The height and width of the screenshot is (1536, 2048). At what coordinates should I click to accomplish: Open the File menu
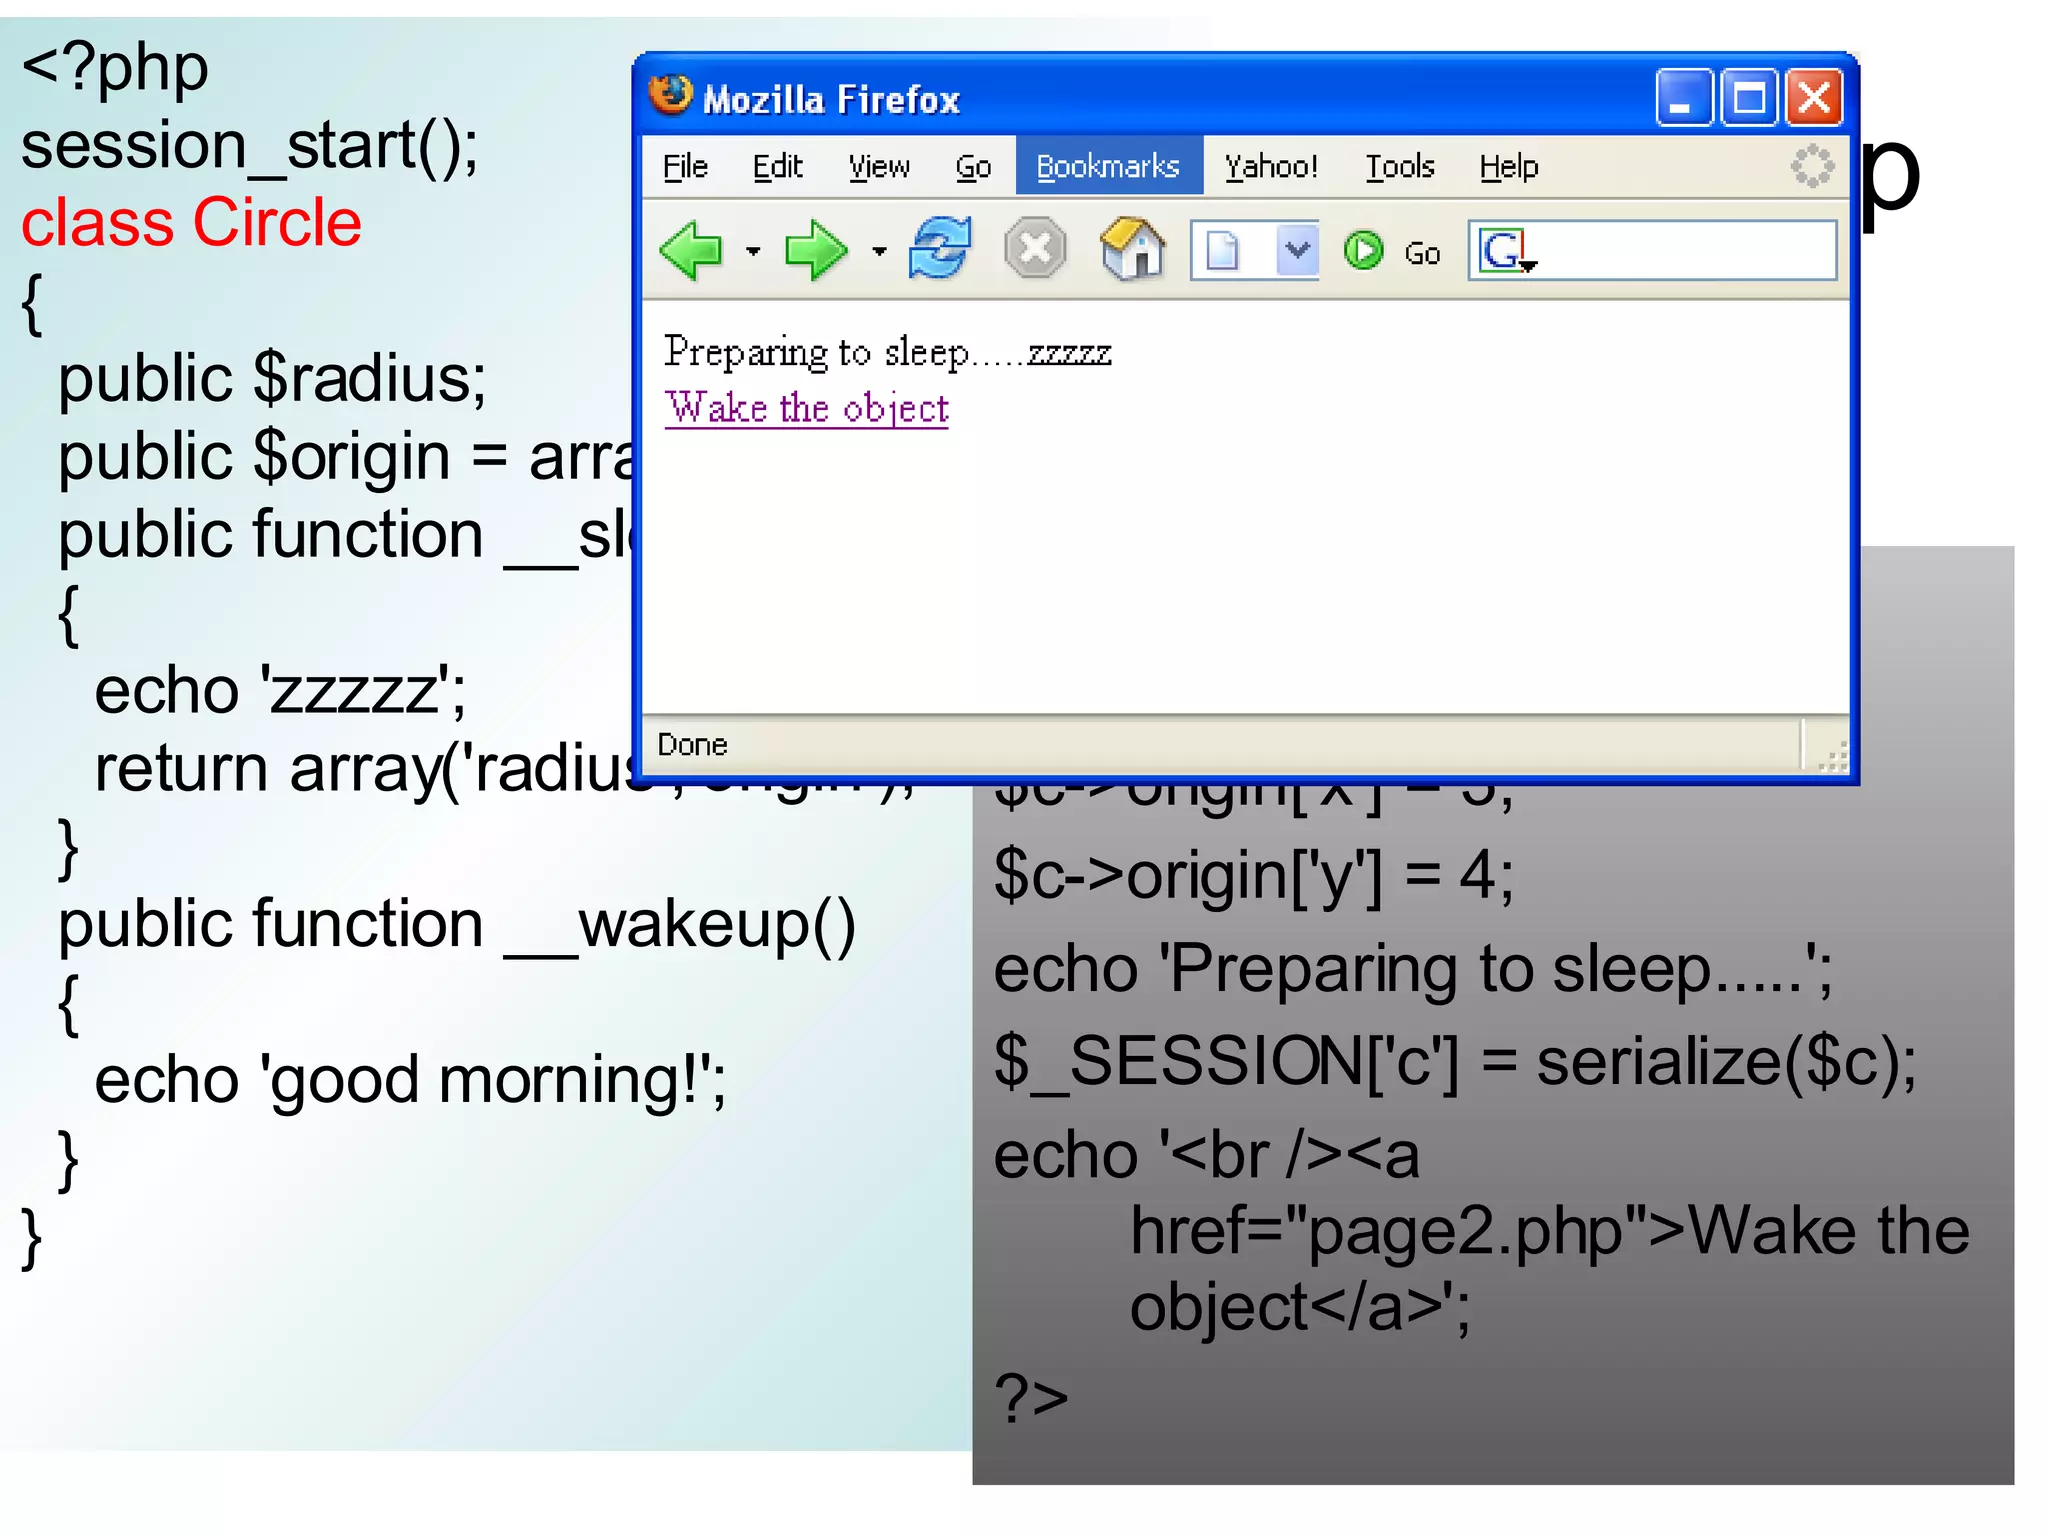click(x=685, y=166)
